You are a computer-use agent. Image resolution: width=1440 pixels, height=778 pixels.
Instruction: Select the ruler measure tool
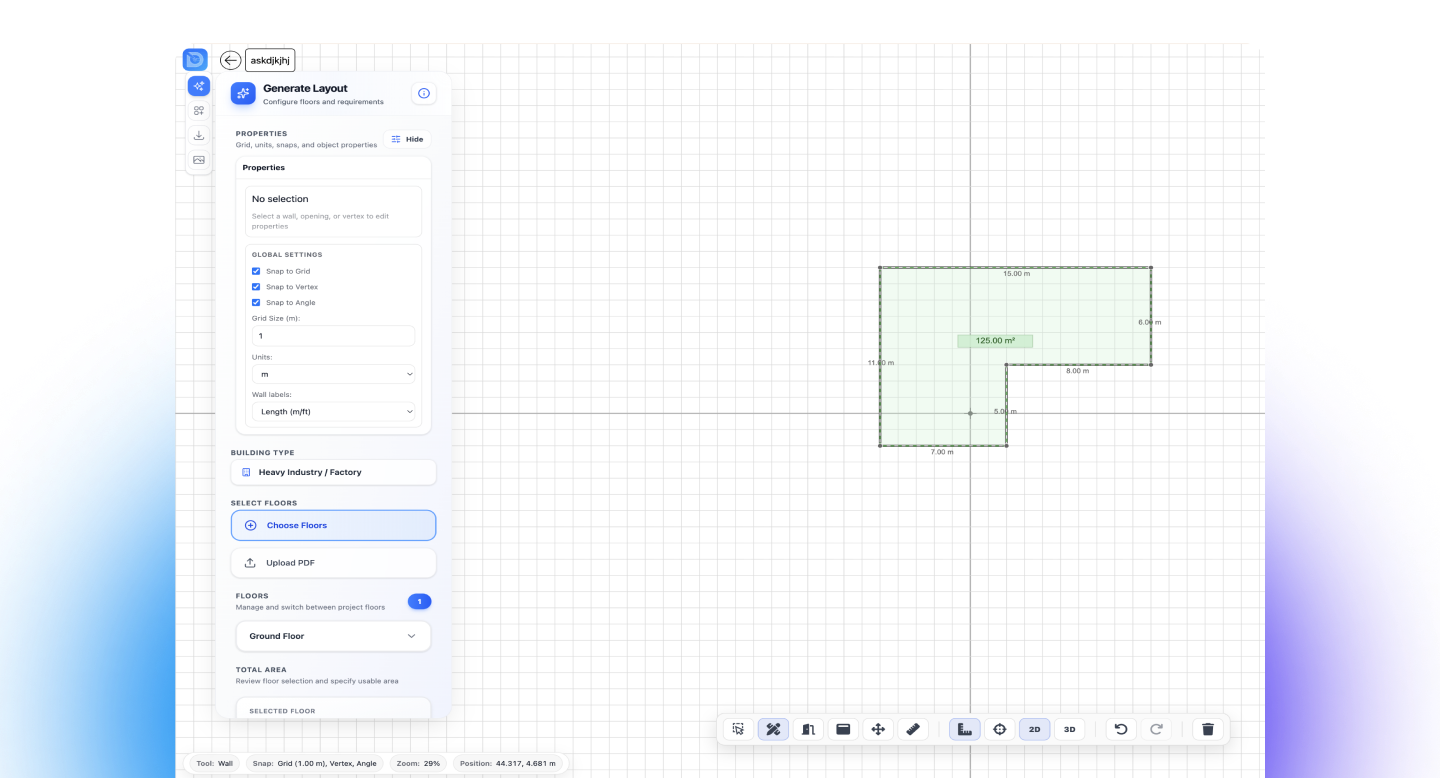pos(912,729)
